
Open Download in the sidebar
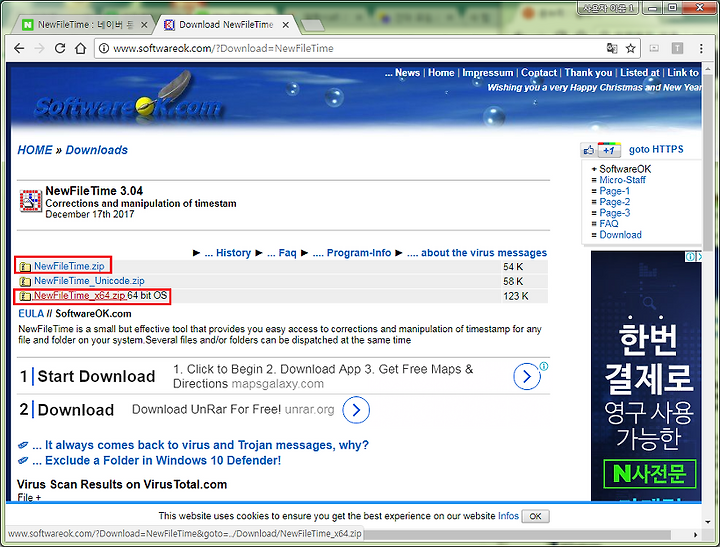tap(620, 235)
